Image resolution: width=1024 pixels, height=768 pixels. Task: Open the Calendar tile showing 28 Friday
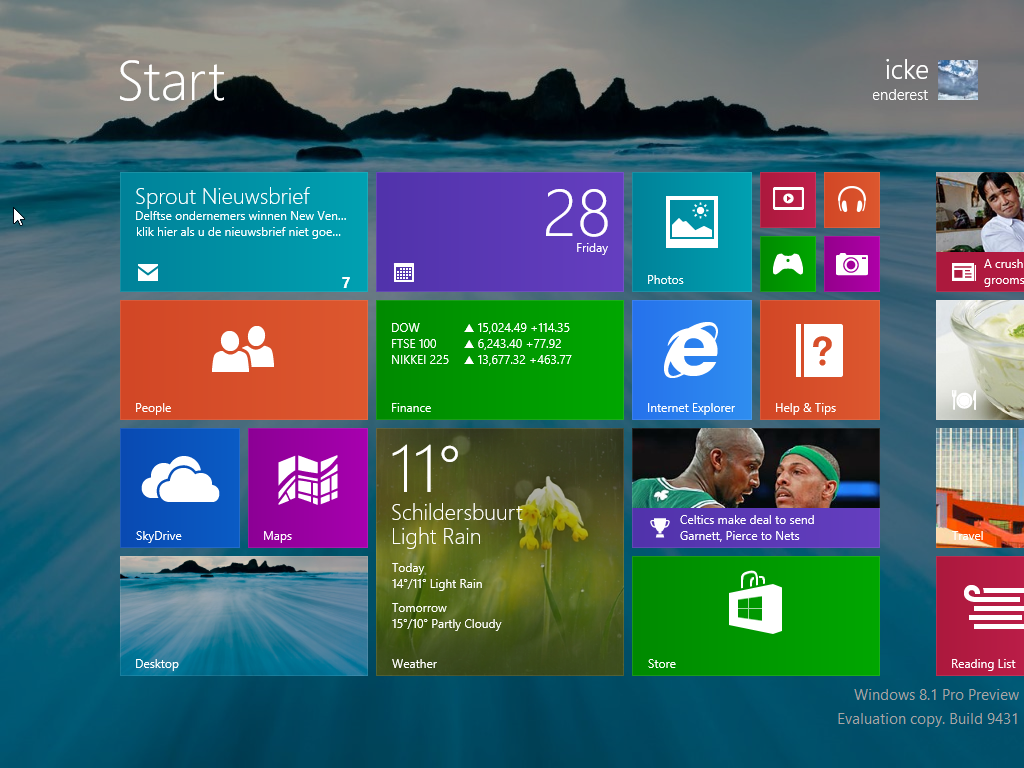pyautogui.click(x=499, y=232)
